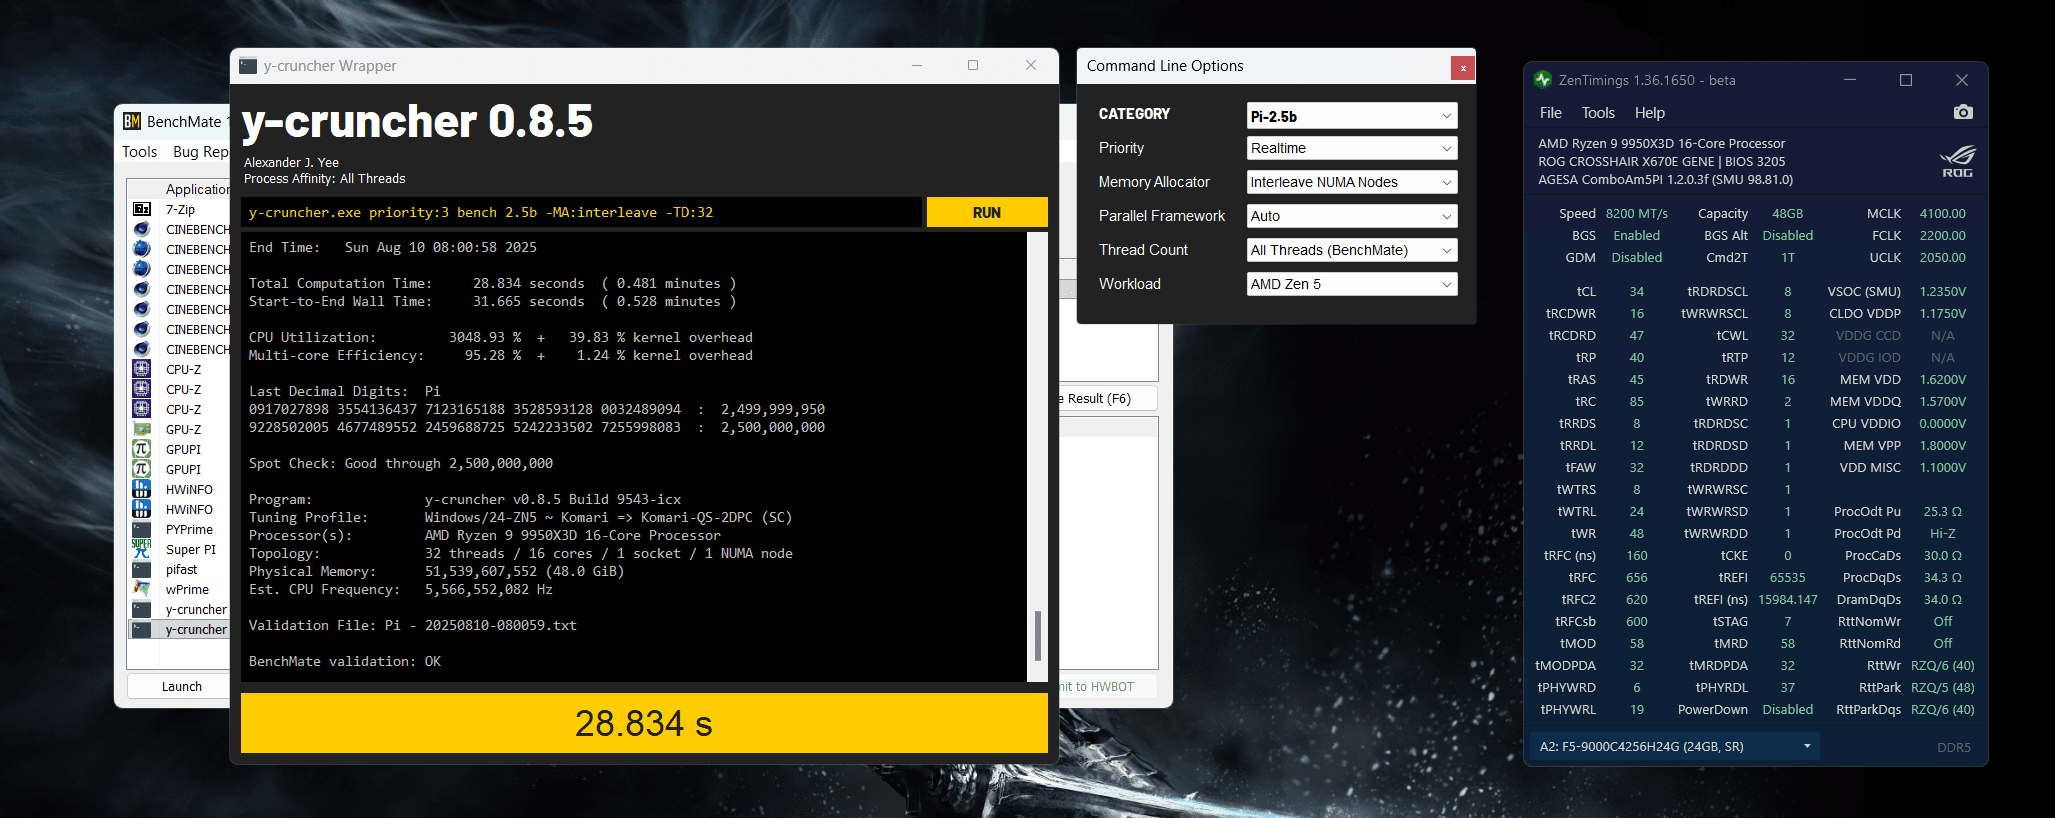
Task: Click the Speed value 8200 MT/s in ZenTimings
Action: (x=1636, y=213)
